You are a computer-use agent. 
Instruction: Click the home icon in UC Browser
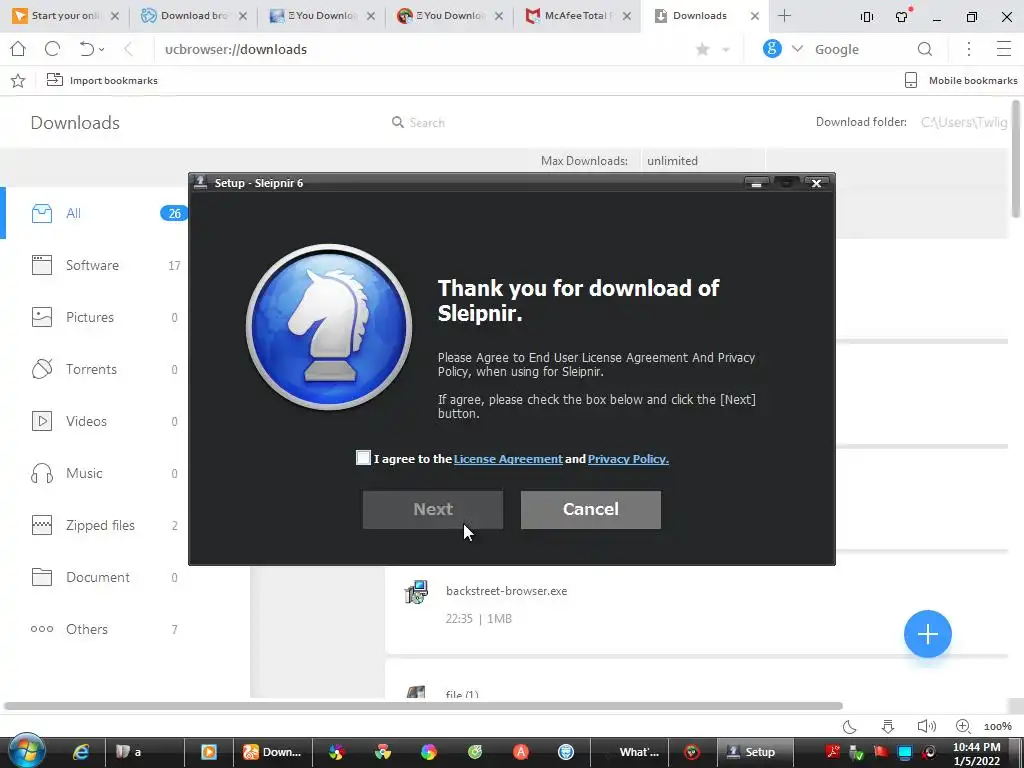(x=18, y=49)
